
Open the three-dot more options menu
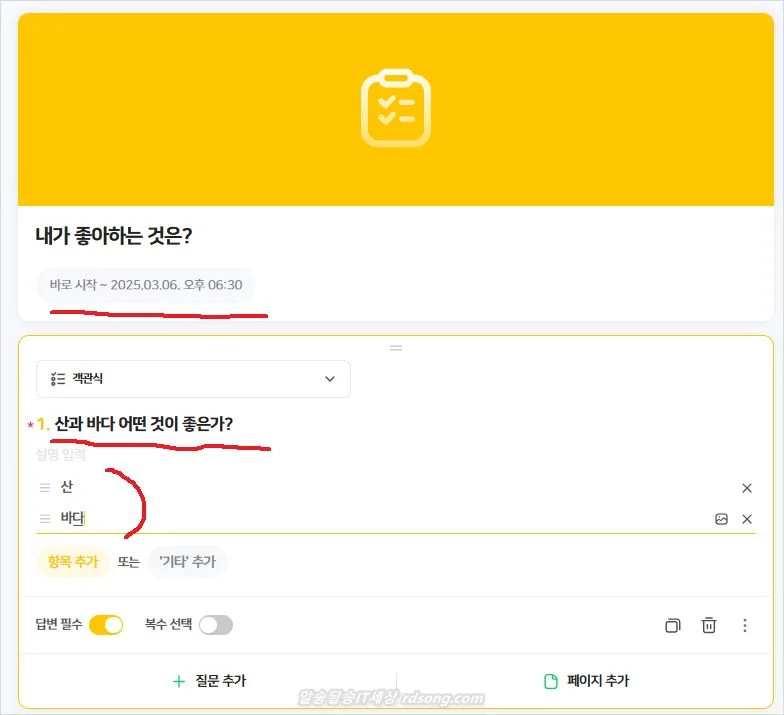pos(745,625)
